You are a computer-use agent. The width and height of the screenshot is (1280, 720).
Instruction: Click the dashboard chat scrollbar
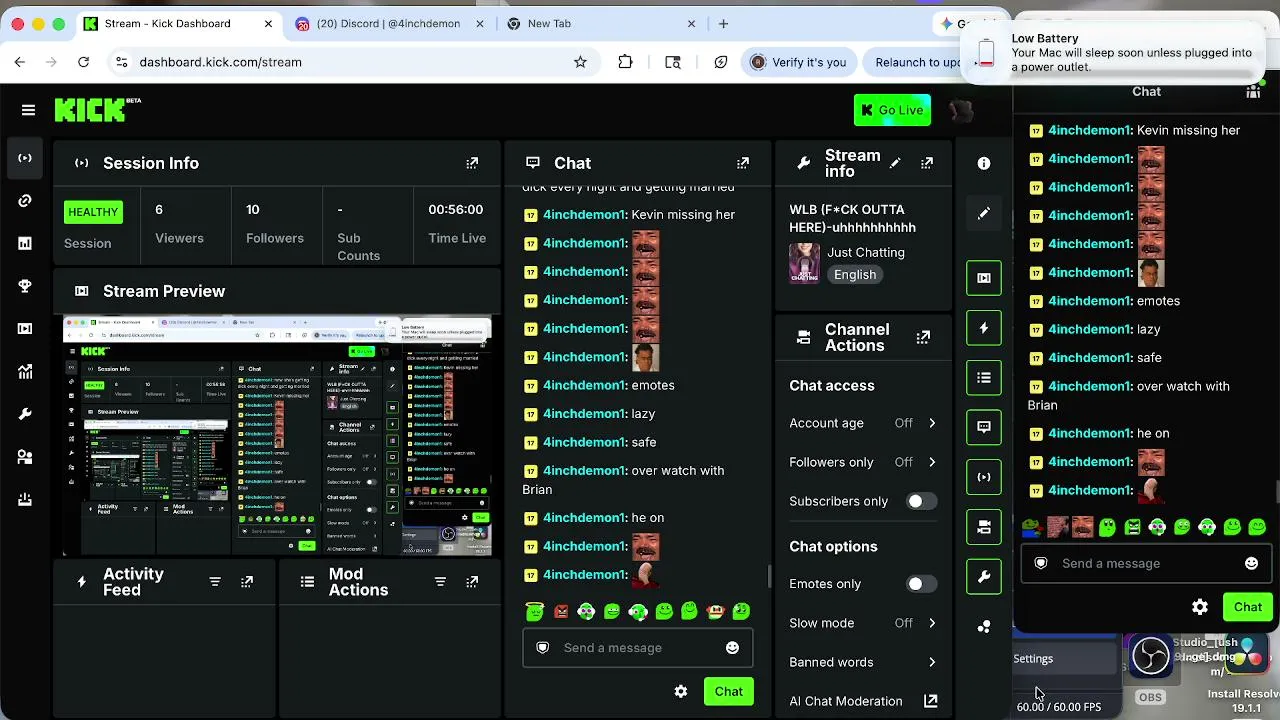[769, 576]
